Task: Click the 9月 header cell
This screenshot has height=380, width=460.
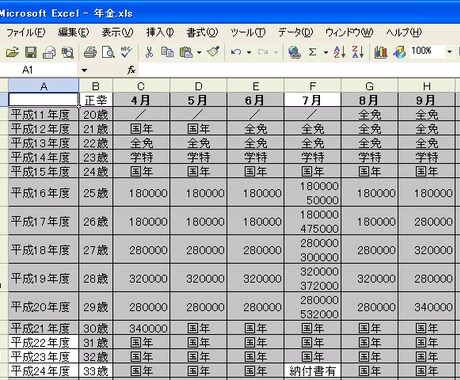Action: point(426,100)
